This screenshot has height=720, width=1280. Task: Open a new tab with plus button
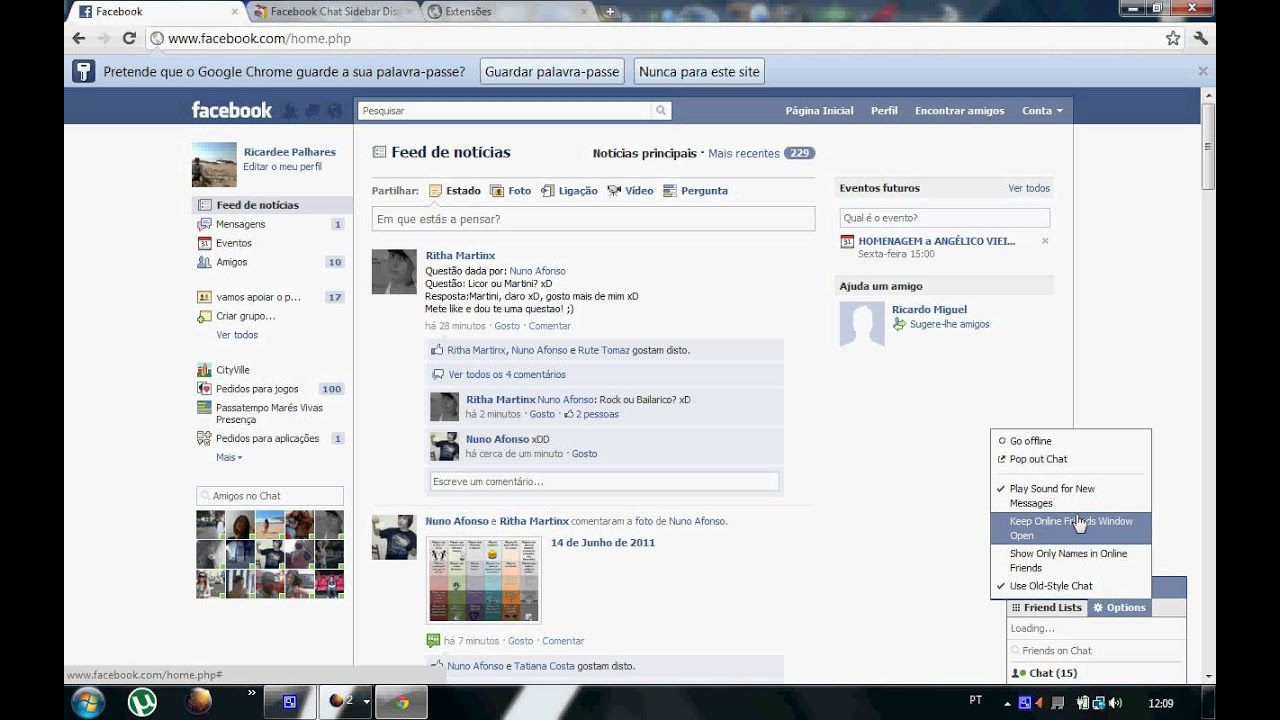(x=610, y=12)
